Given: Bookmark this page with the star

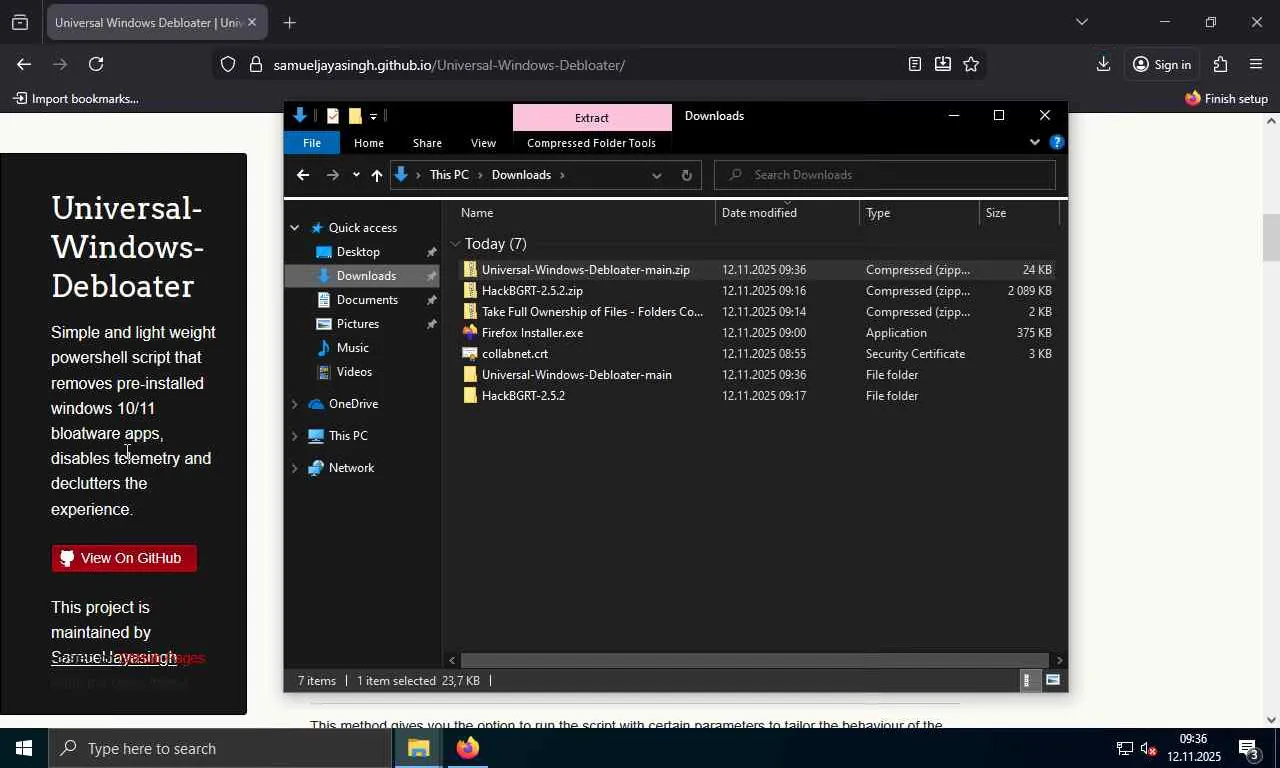Looking at the screenshot, I should coord(971,64).
